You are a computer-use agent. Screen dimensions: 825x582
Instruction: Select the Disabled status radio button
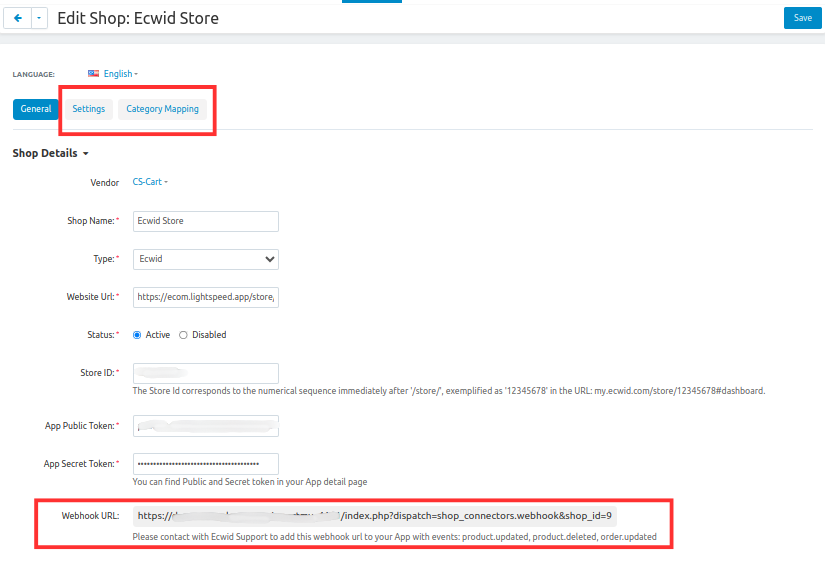pyautogui.click(x=183, y=335)
